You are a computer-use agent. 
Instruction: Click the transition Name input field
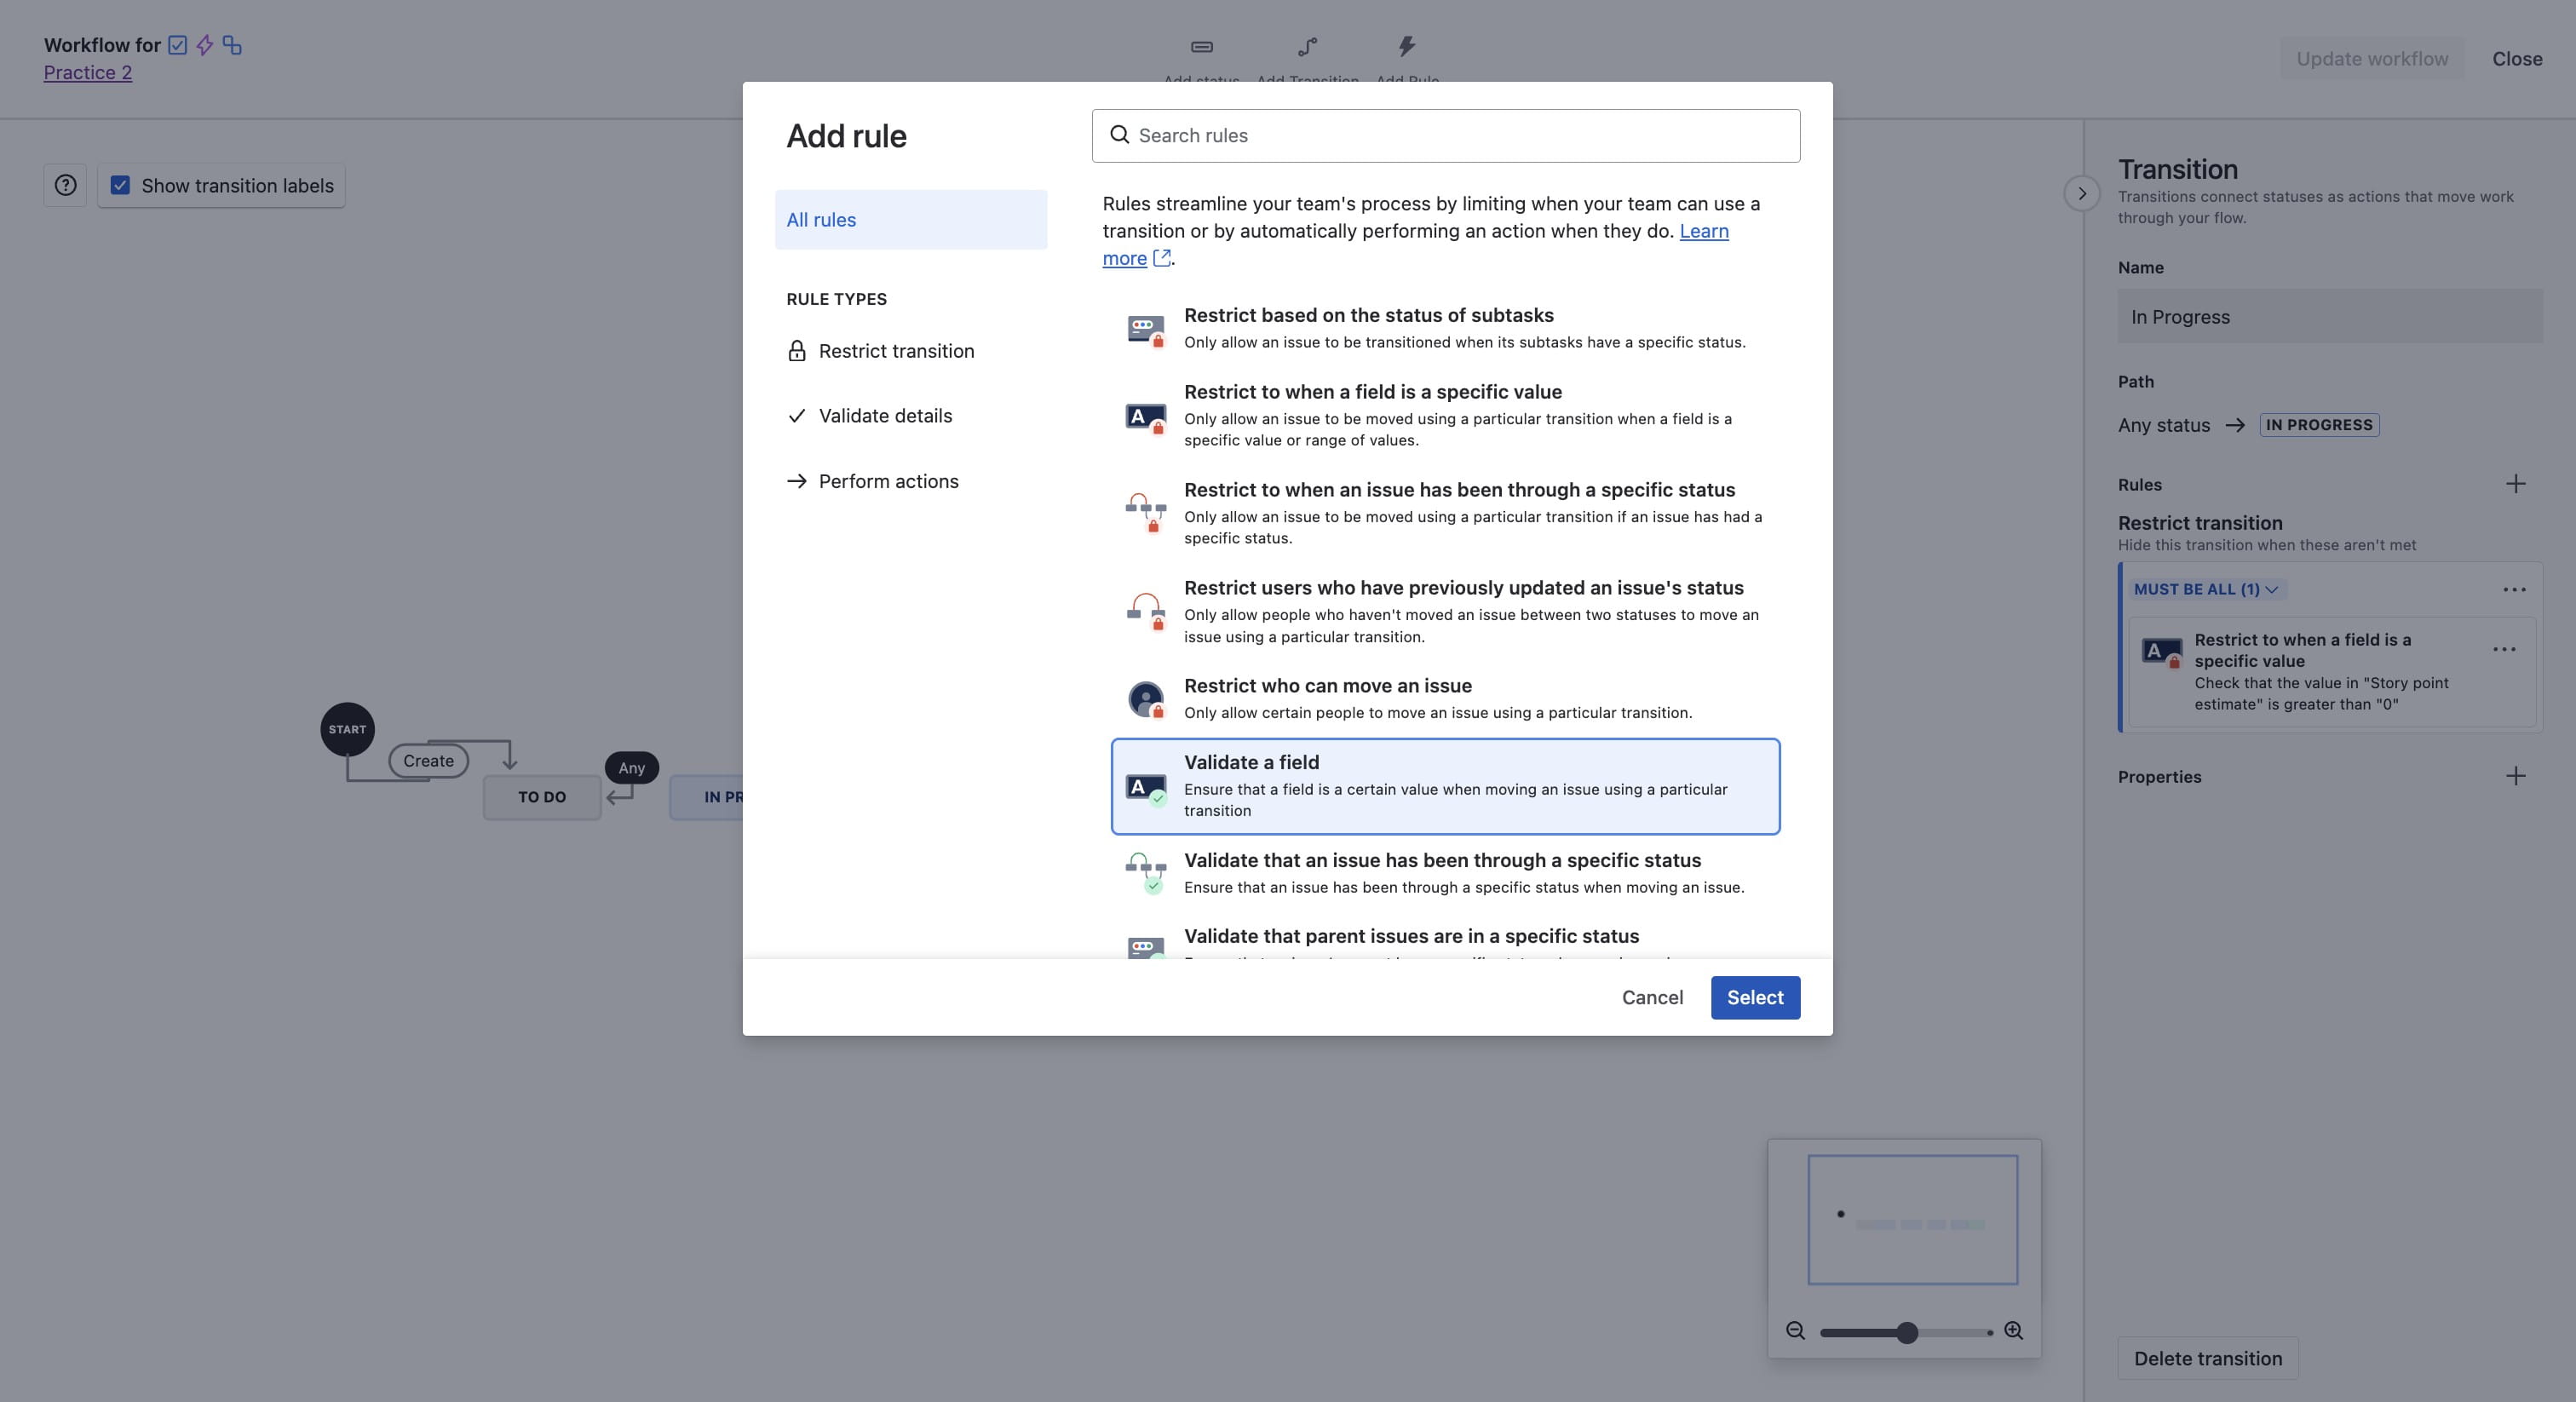click(2330, 317)
